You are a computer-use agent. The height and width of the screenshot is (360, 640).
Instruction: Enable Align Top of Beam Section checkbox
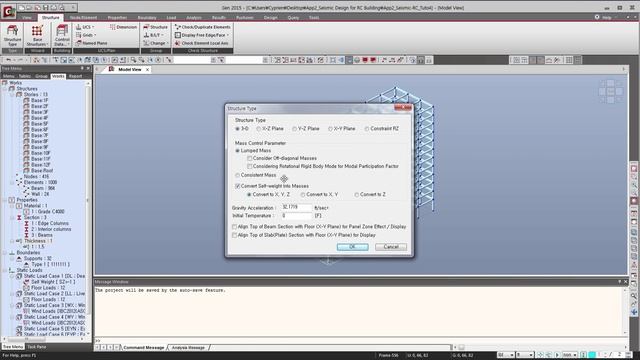pyautogui.click(x=234, y=227)
